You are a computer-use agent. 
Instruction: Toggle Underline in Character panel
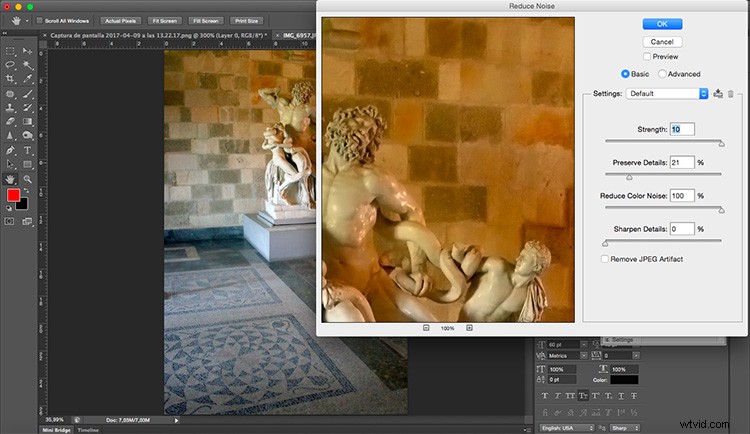pos(621,396)
